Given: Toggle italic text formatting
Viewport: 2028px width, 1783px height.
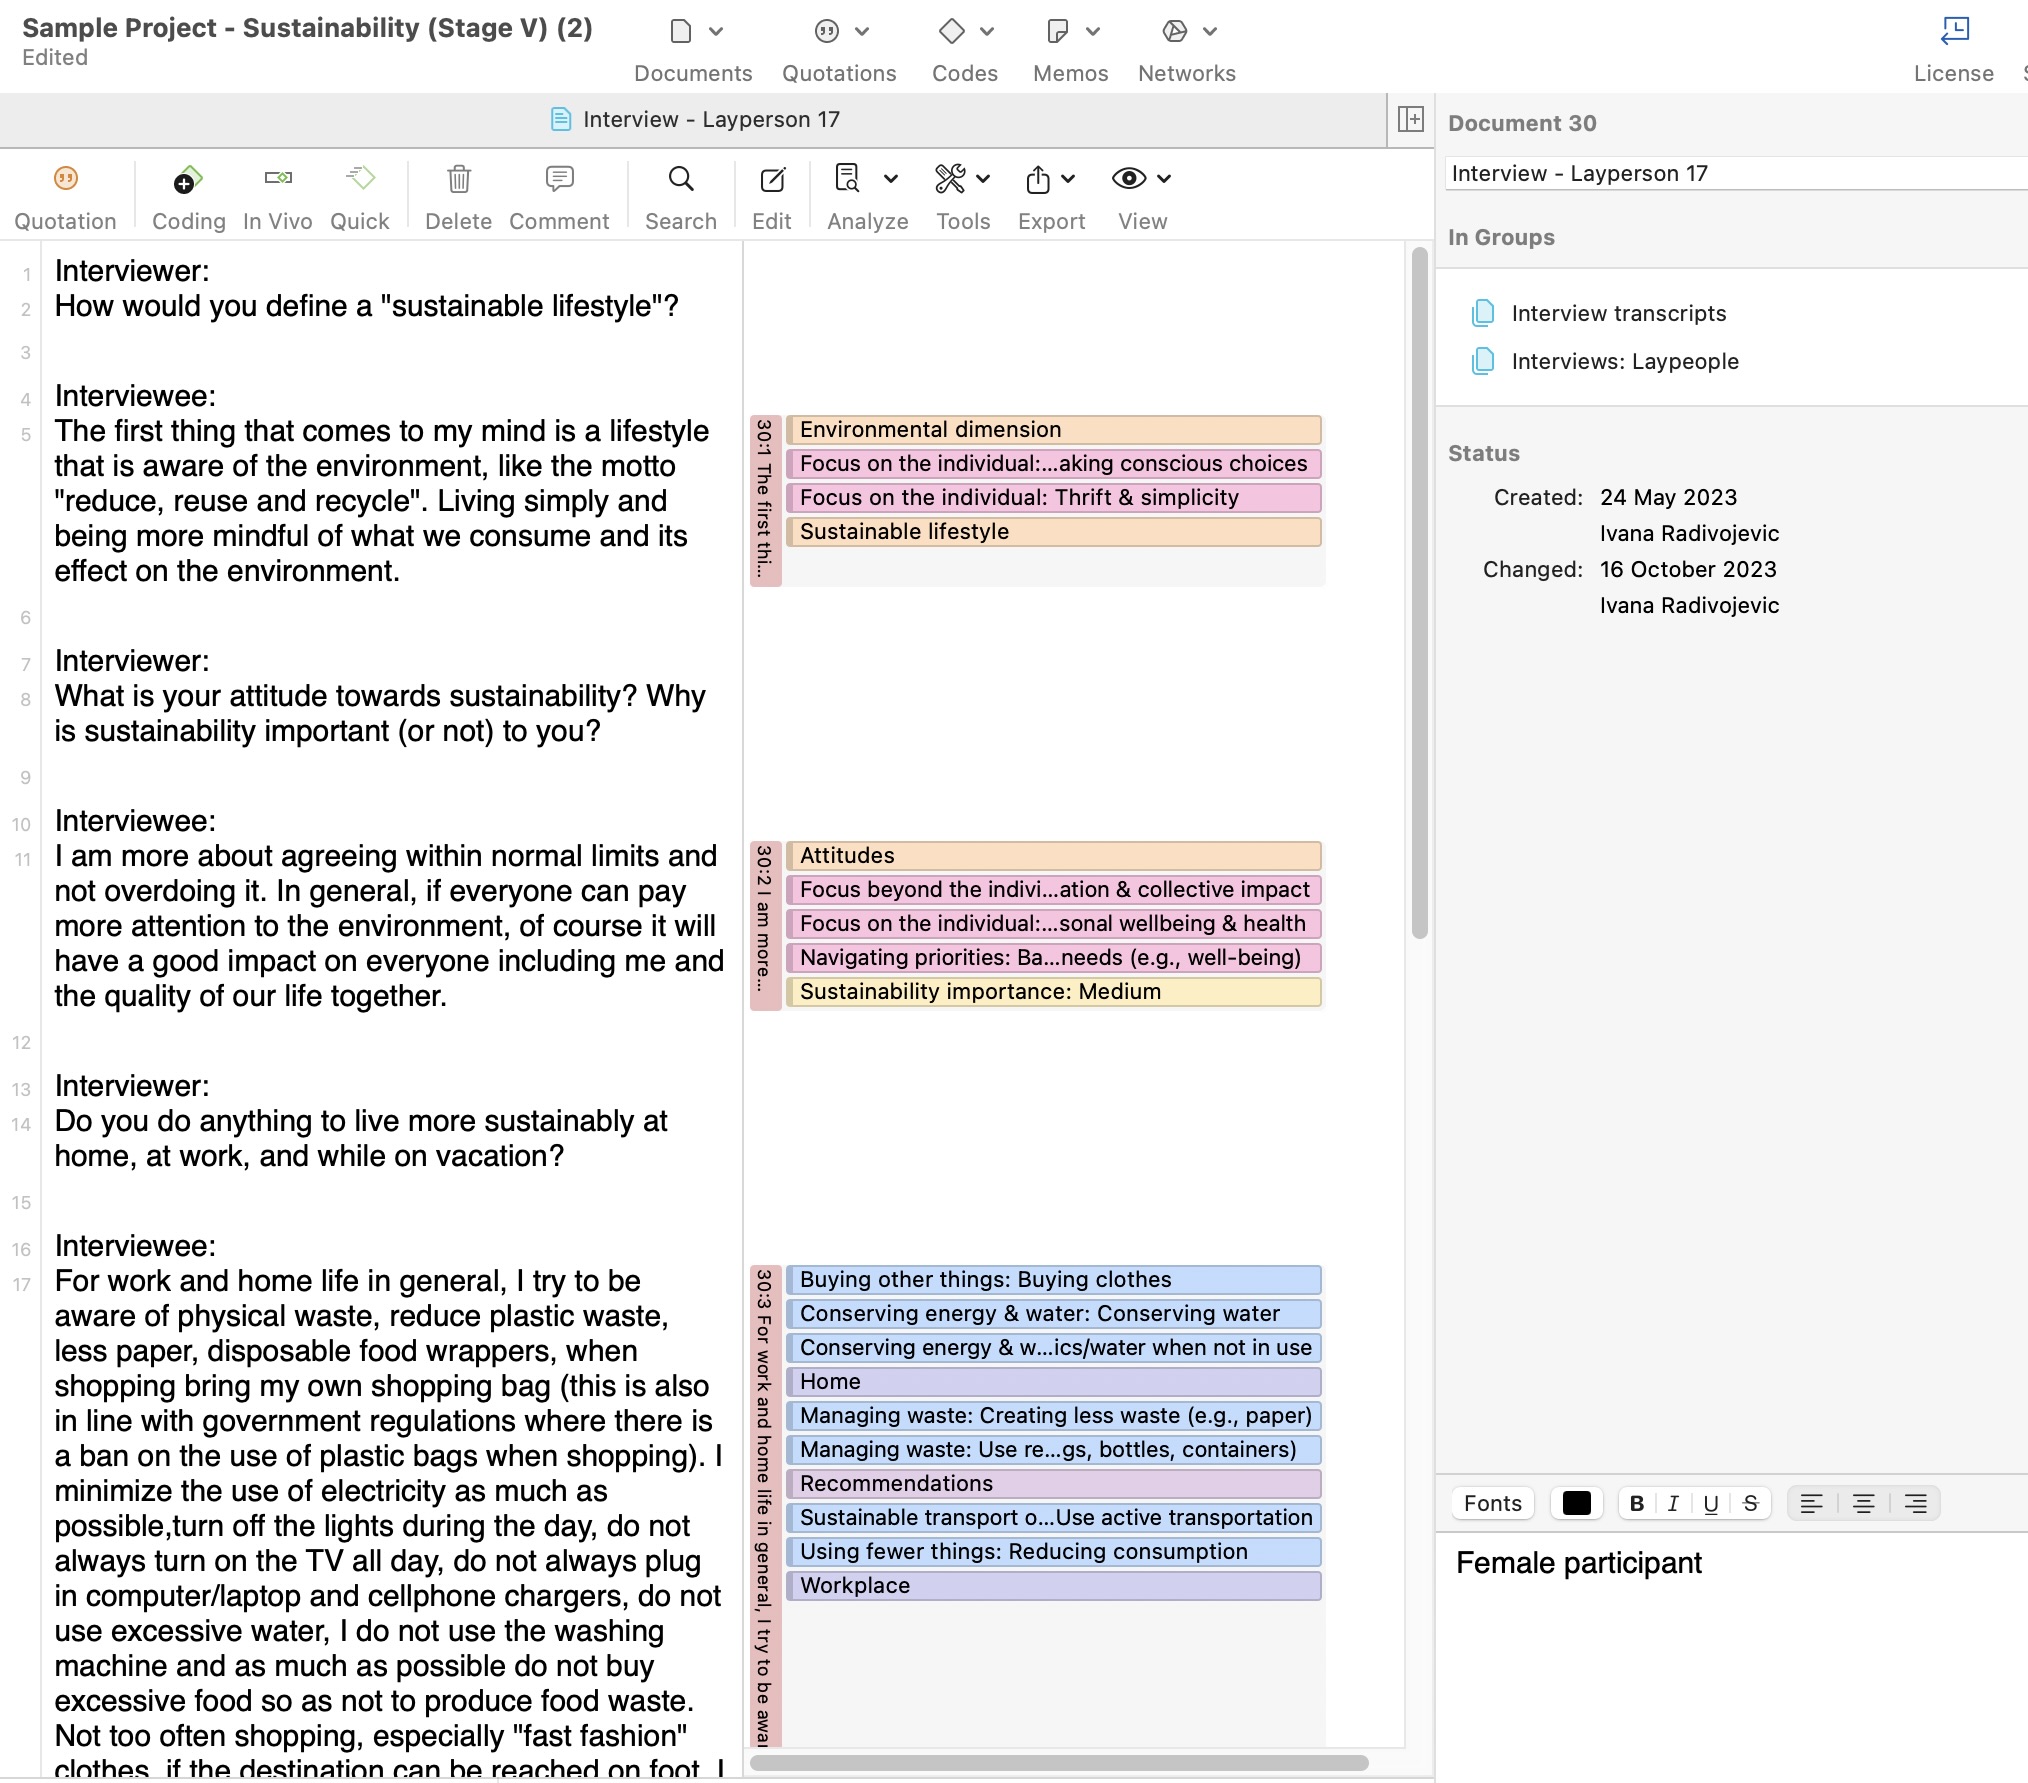Looking at the screenshot, I should 1673,1503.
